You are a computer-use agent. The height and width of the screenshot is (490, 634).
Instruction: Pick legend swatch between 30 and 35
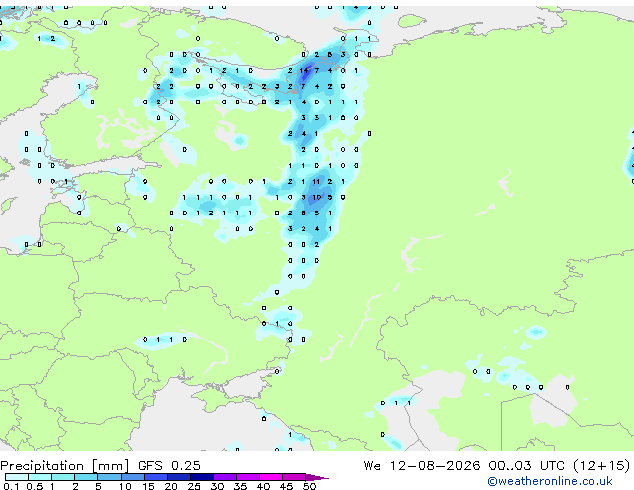(x=225, y=477)
